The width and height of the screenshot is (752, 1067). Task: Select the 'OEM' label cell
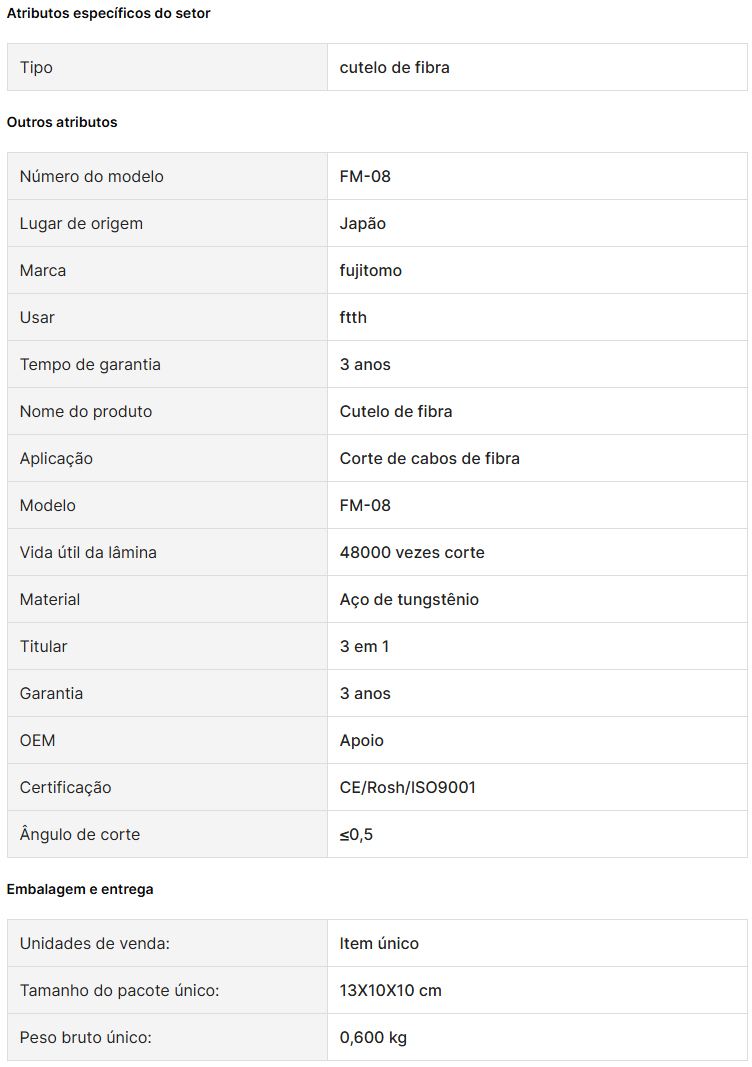click(38, 740)
